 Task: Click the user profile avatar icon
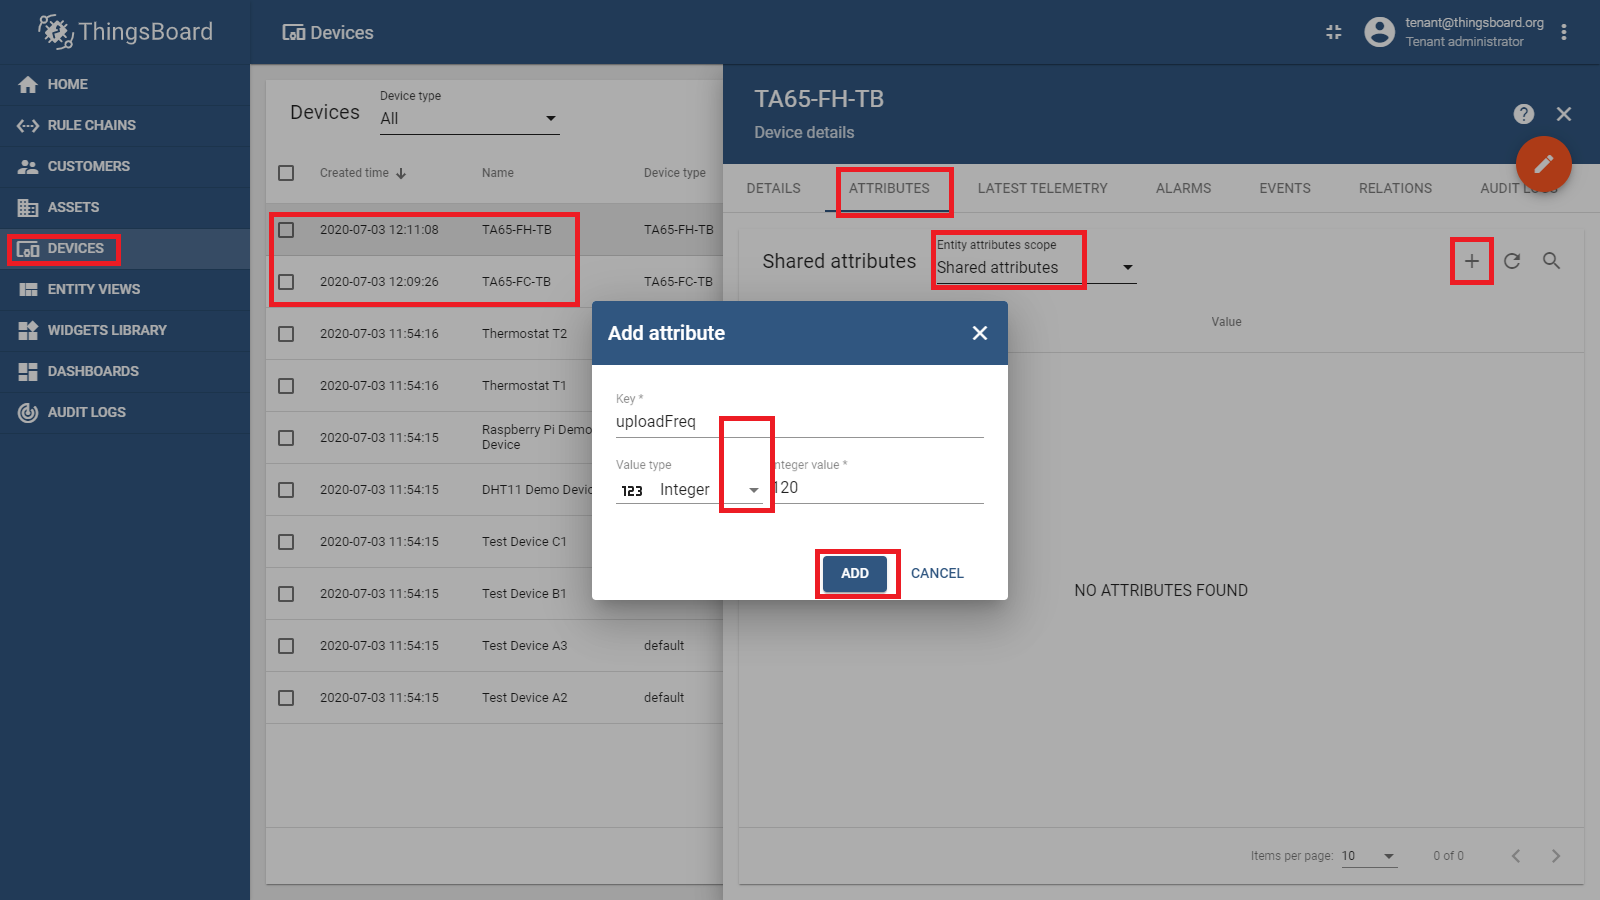click(1379, 32)
